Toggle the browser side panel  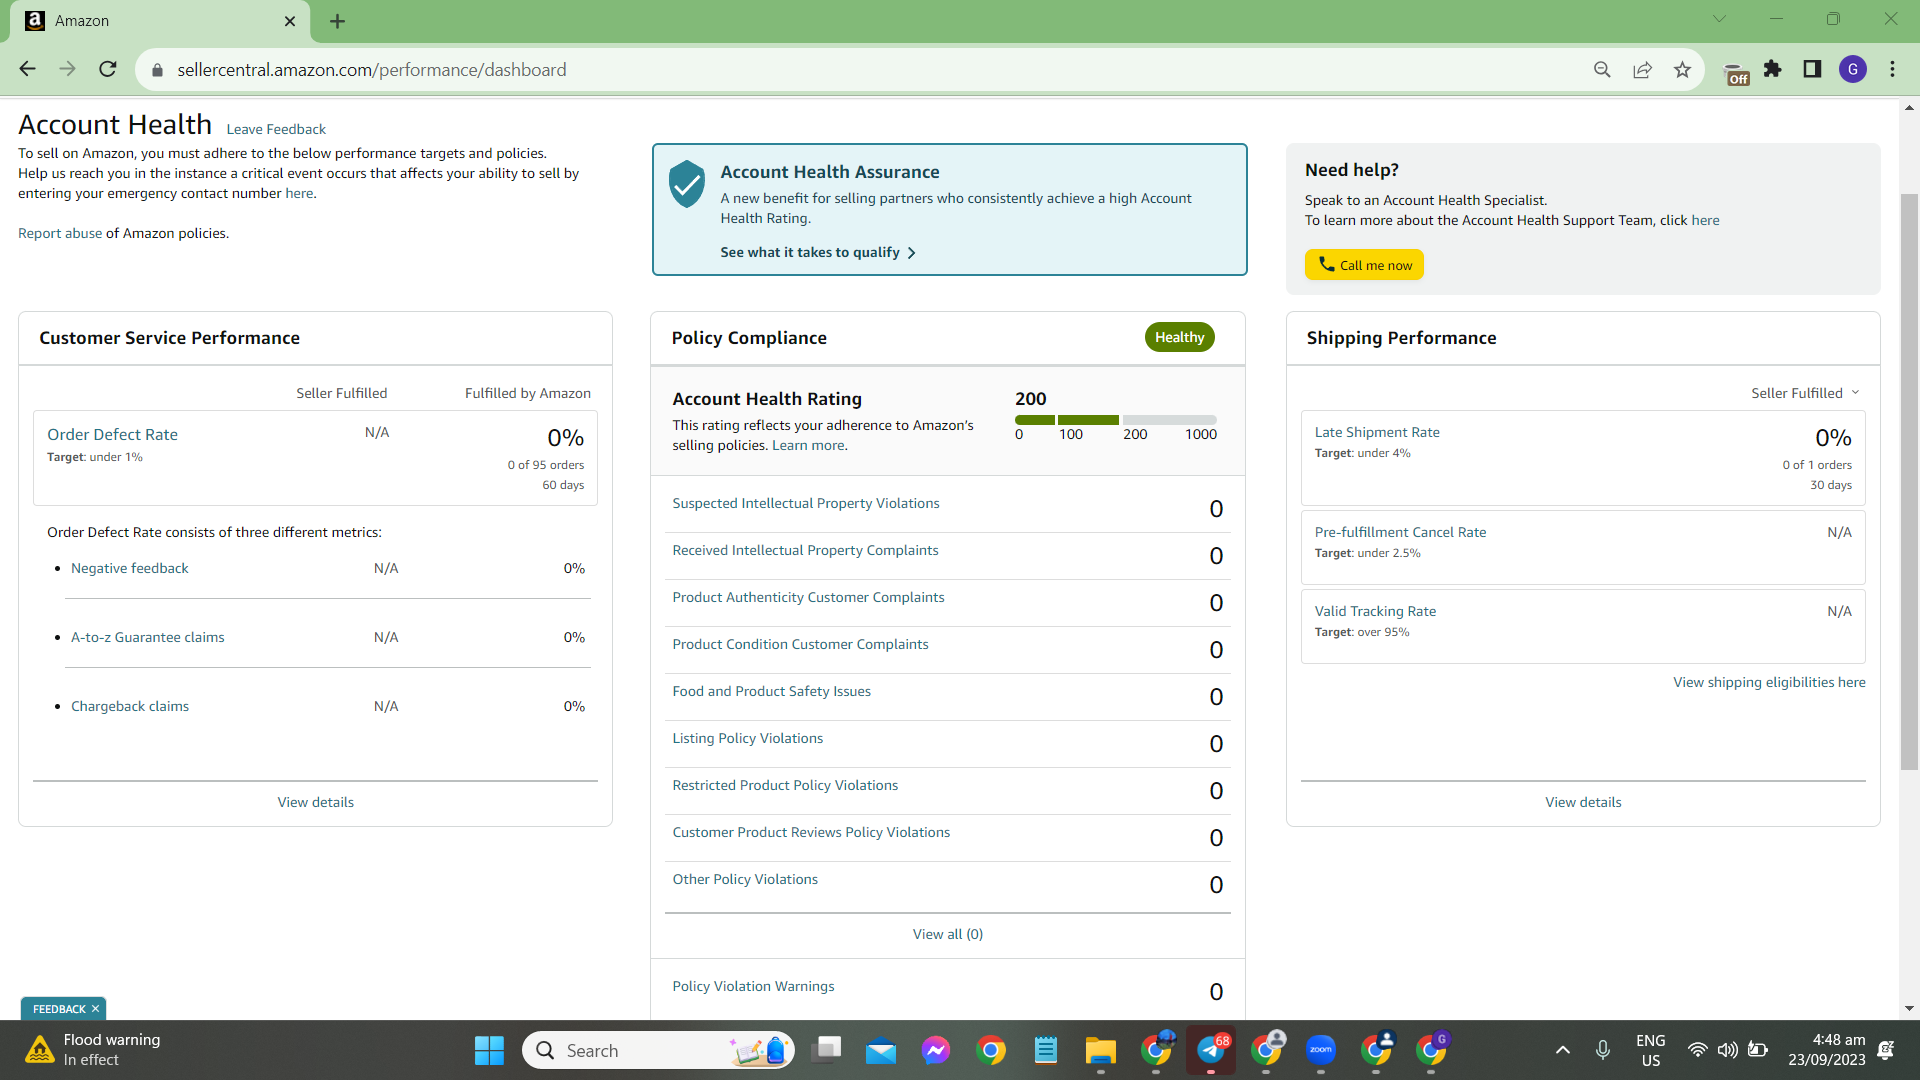[x=1812, y=69]
